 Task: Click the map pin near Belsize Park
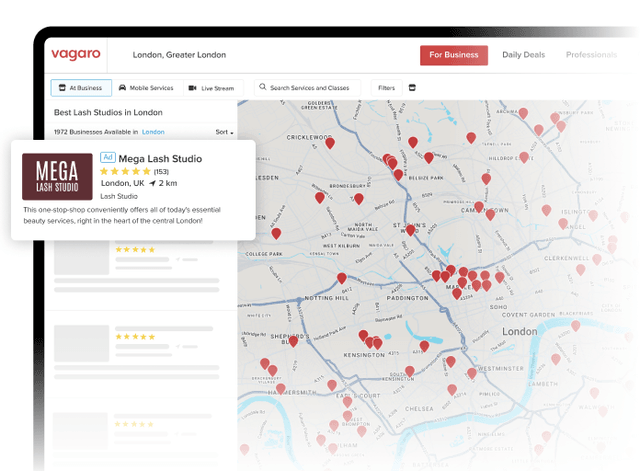tap(398, 175)
